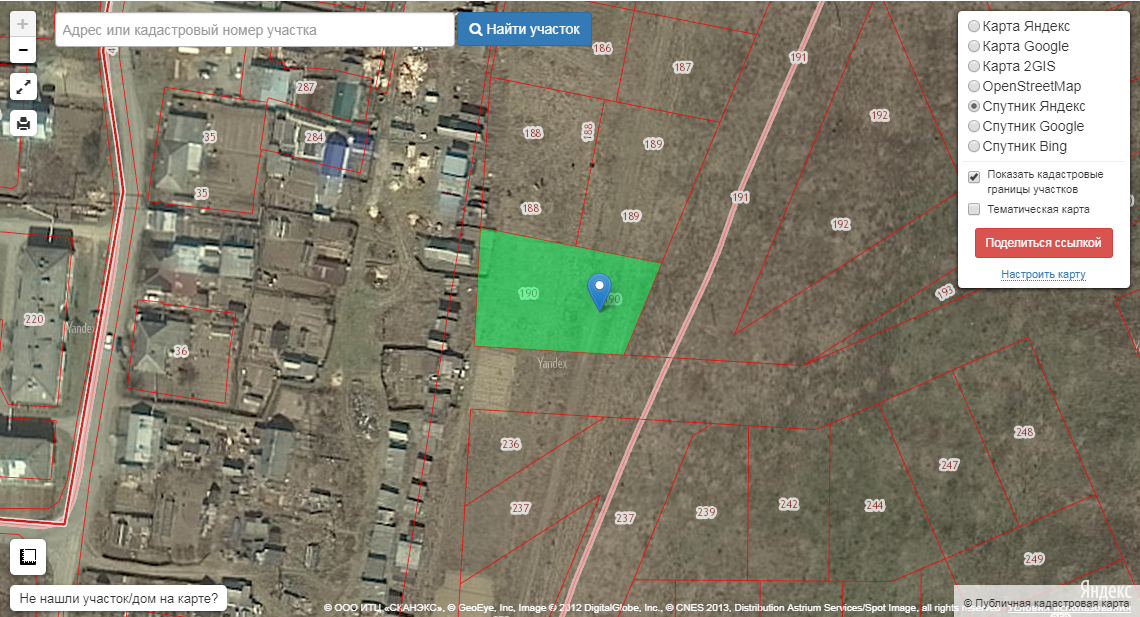Switch to the Спутник Bing imagery

[x=974, y=146]
